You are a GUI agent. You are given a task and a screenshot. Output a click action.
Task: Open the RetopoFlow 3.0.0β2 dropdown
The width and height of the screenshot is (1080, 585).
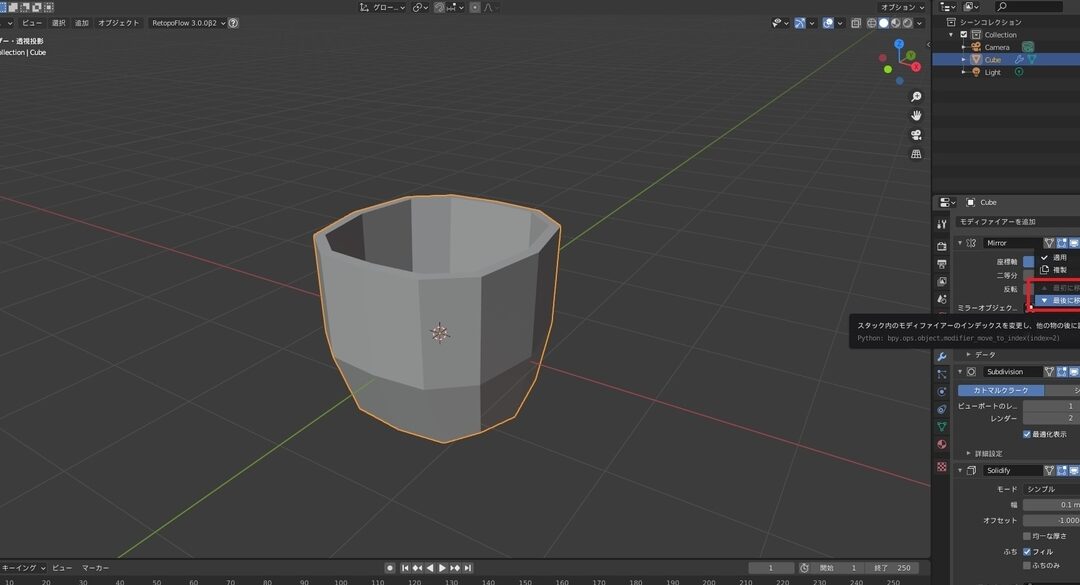point(187,24)
